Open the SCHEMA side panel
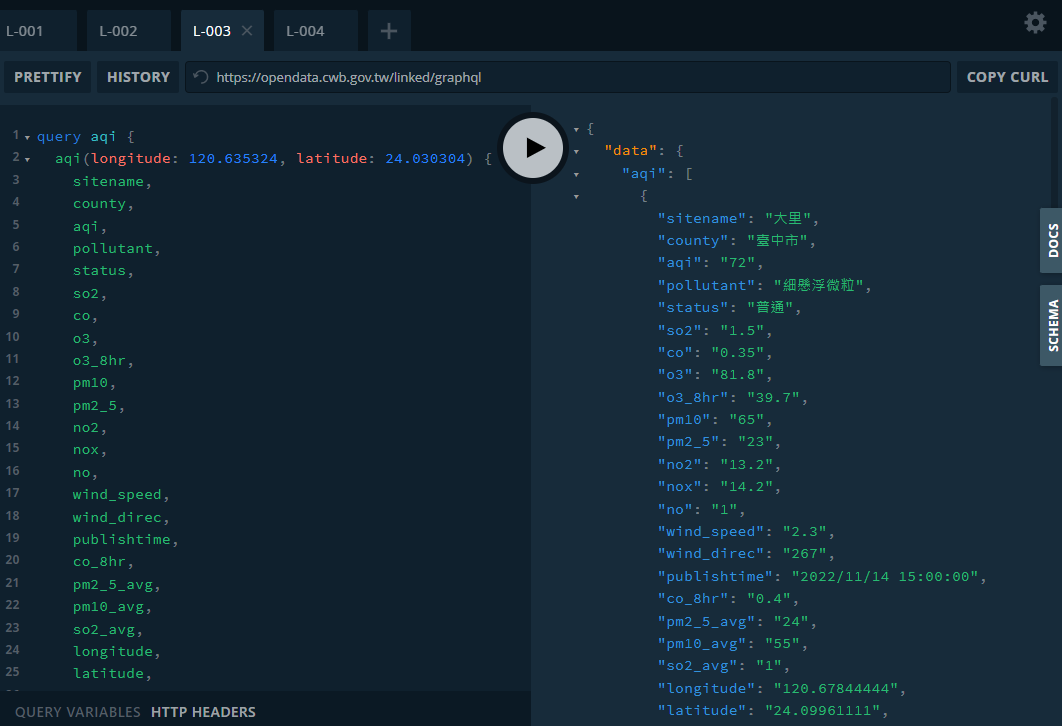 pos(1052,325)
